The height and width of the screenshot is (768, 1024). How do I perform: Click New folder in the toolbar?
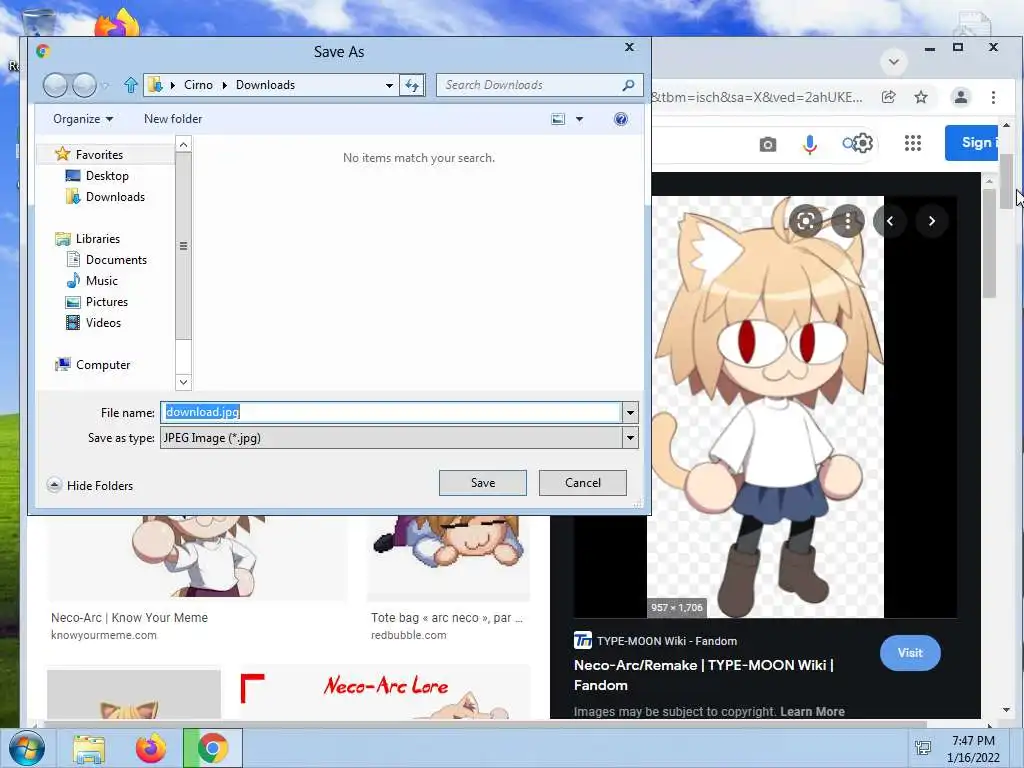(173, 119)
